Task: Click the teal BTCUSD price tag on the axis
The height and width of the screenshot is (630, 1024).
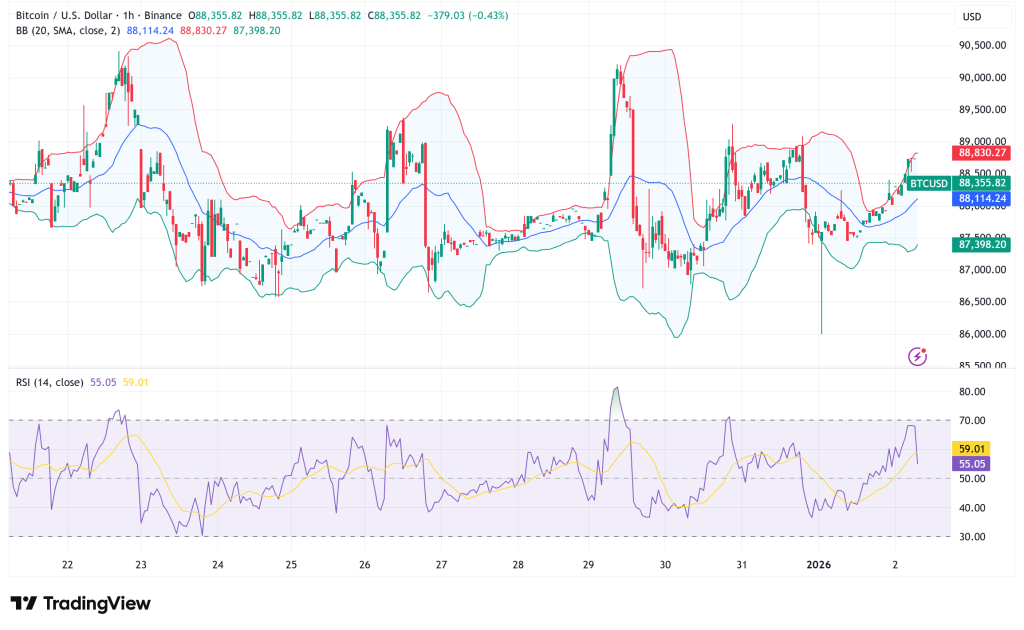Action: click(x=928, y=184)
